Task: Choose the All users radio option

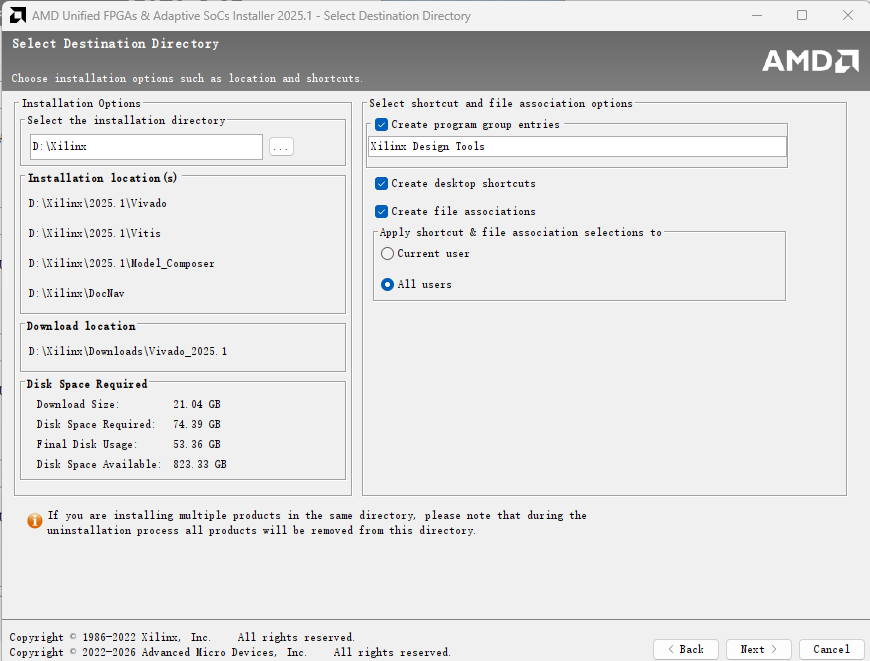Action: pyautogui.click(x=388, y=285)
